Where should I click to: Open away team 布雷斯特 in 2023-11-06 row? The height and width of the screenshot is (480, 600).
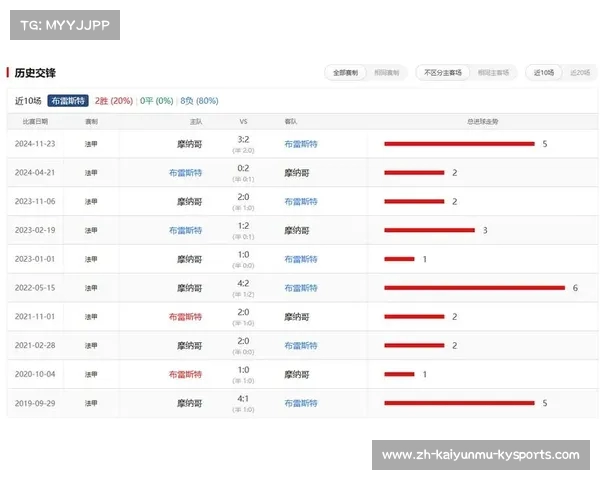point(301,202)
